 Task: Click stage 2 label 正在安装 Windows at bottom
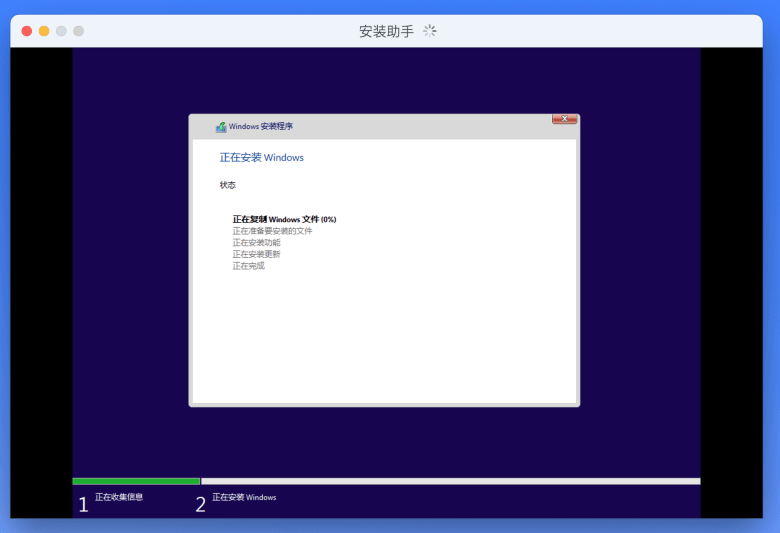[244, 497]
